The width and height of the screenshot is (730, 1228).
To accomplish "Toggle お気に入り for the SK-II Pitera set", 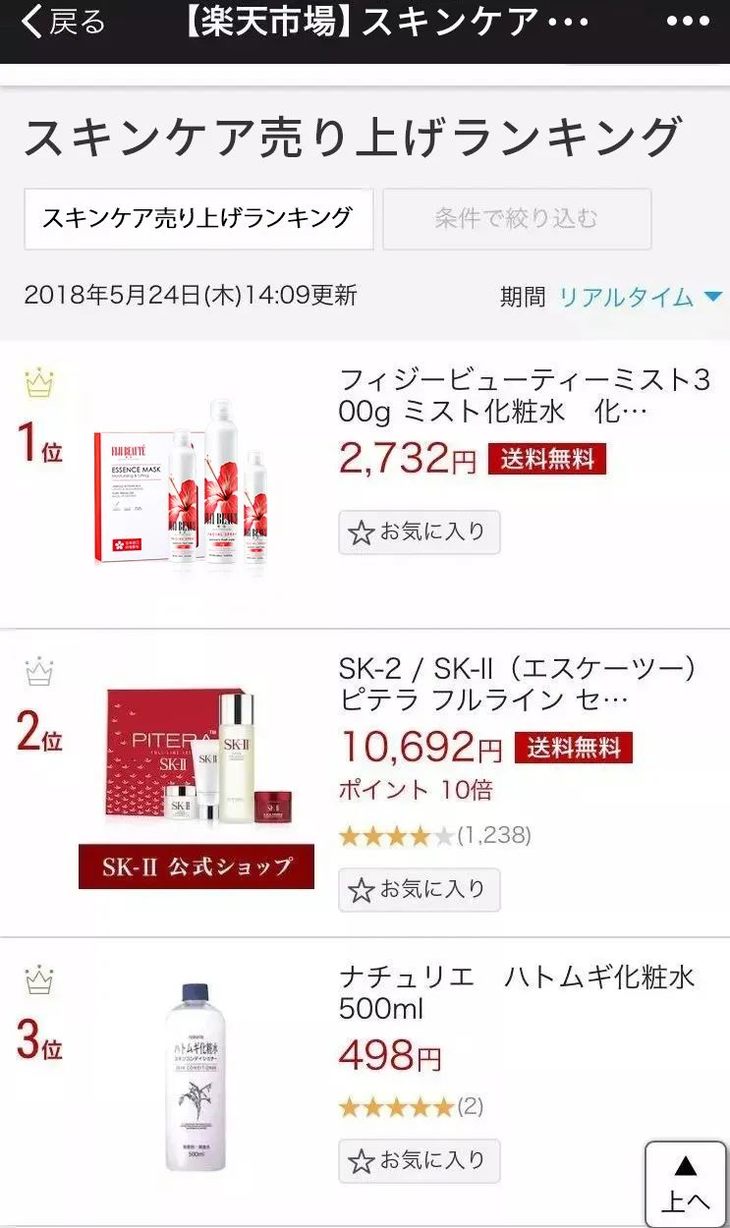I will pos(419,889).
